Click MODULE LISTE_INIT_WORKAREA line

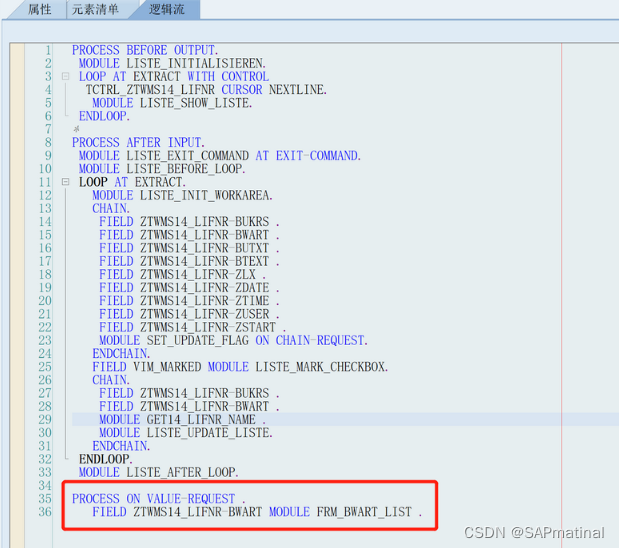182,195
